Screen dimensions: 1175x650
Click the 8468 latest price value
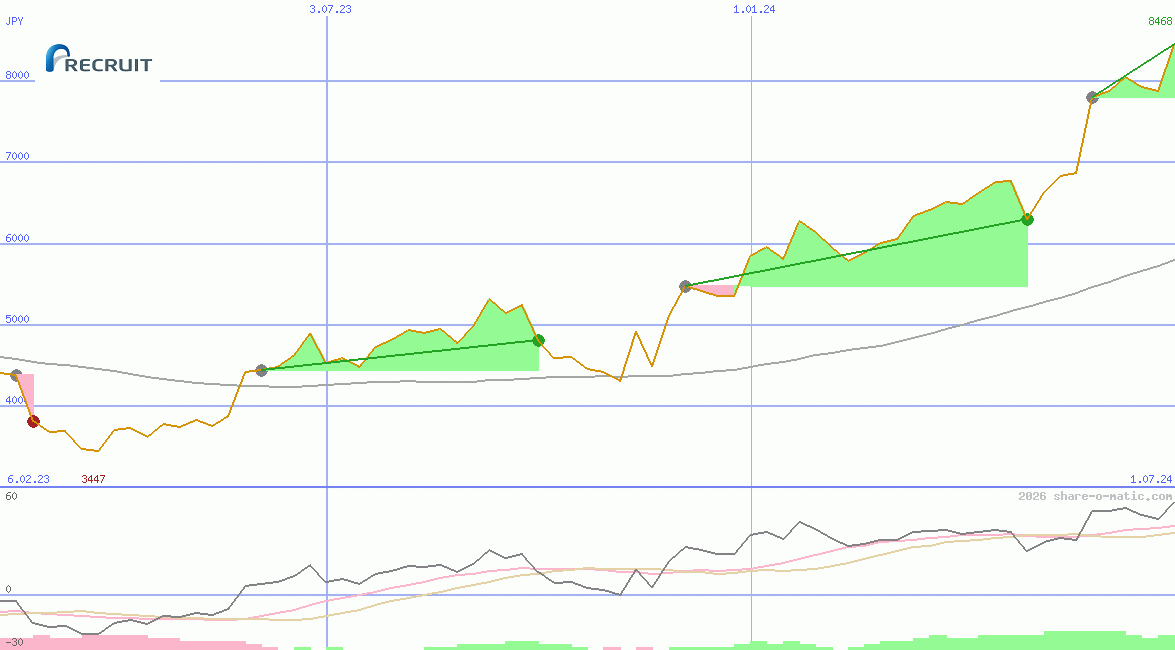tap(1160, 21)
